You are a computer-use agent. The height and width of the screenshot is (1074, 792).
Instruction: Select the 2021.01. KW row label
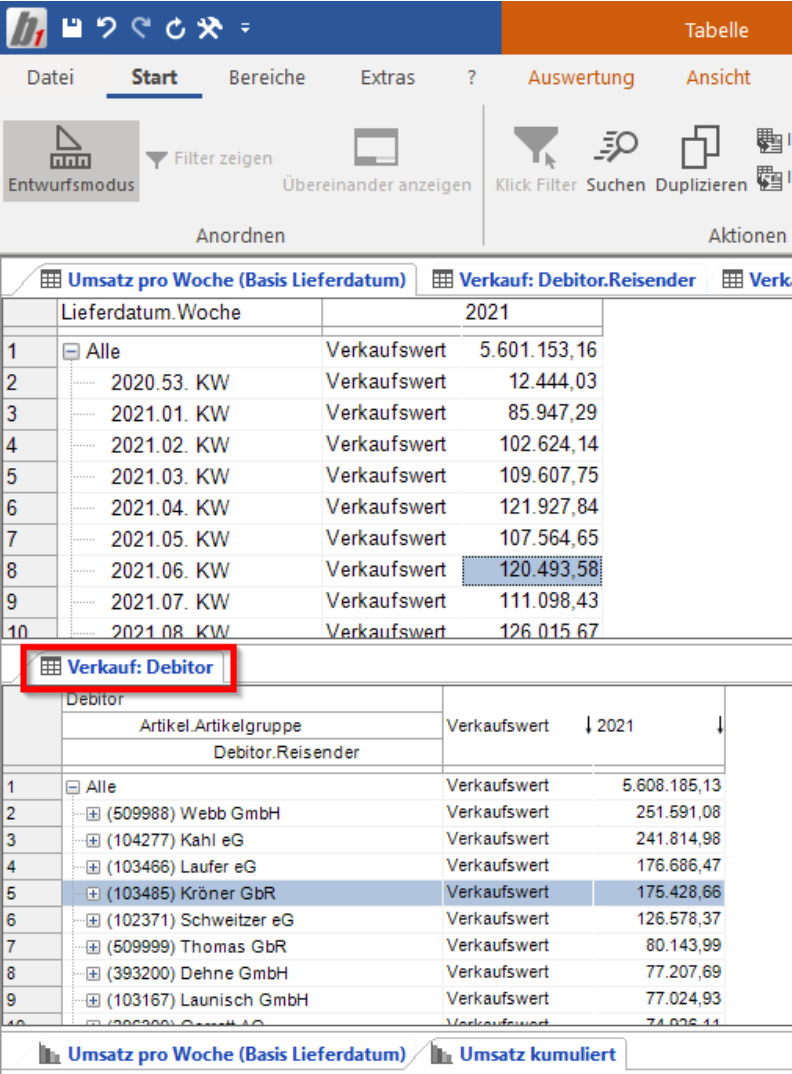tap(170, 414)
